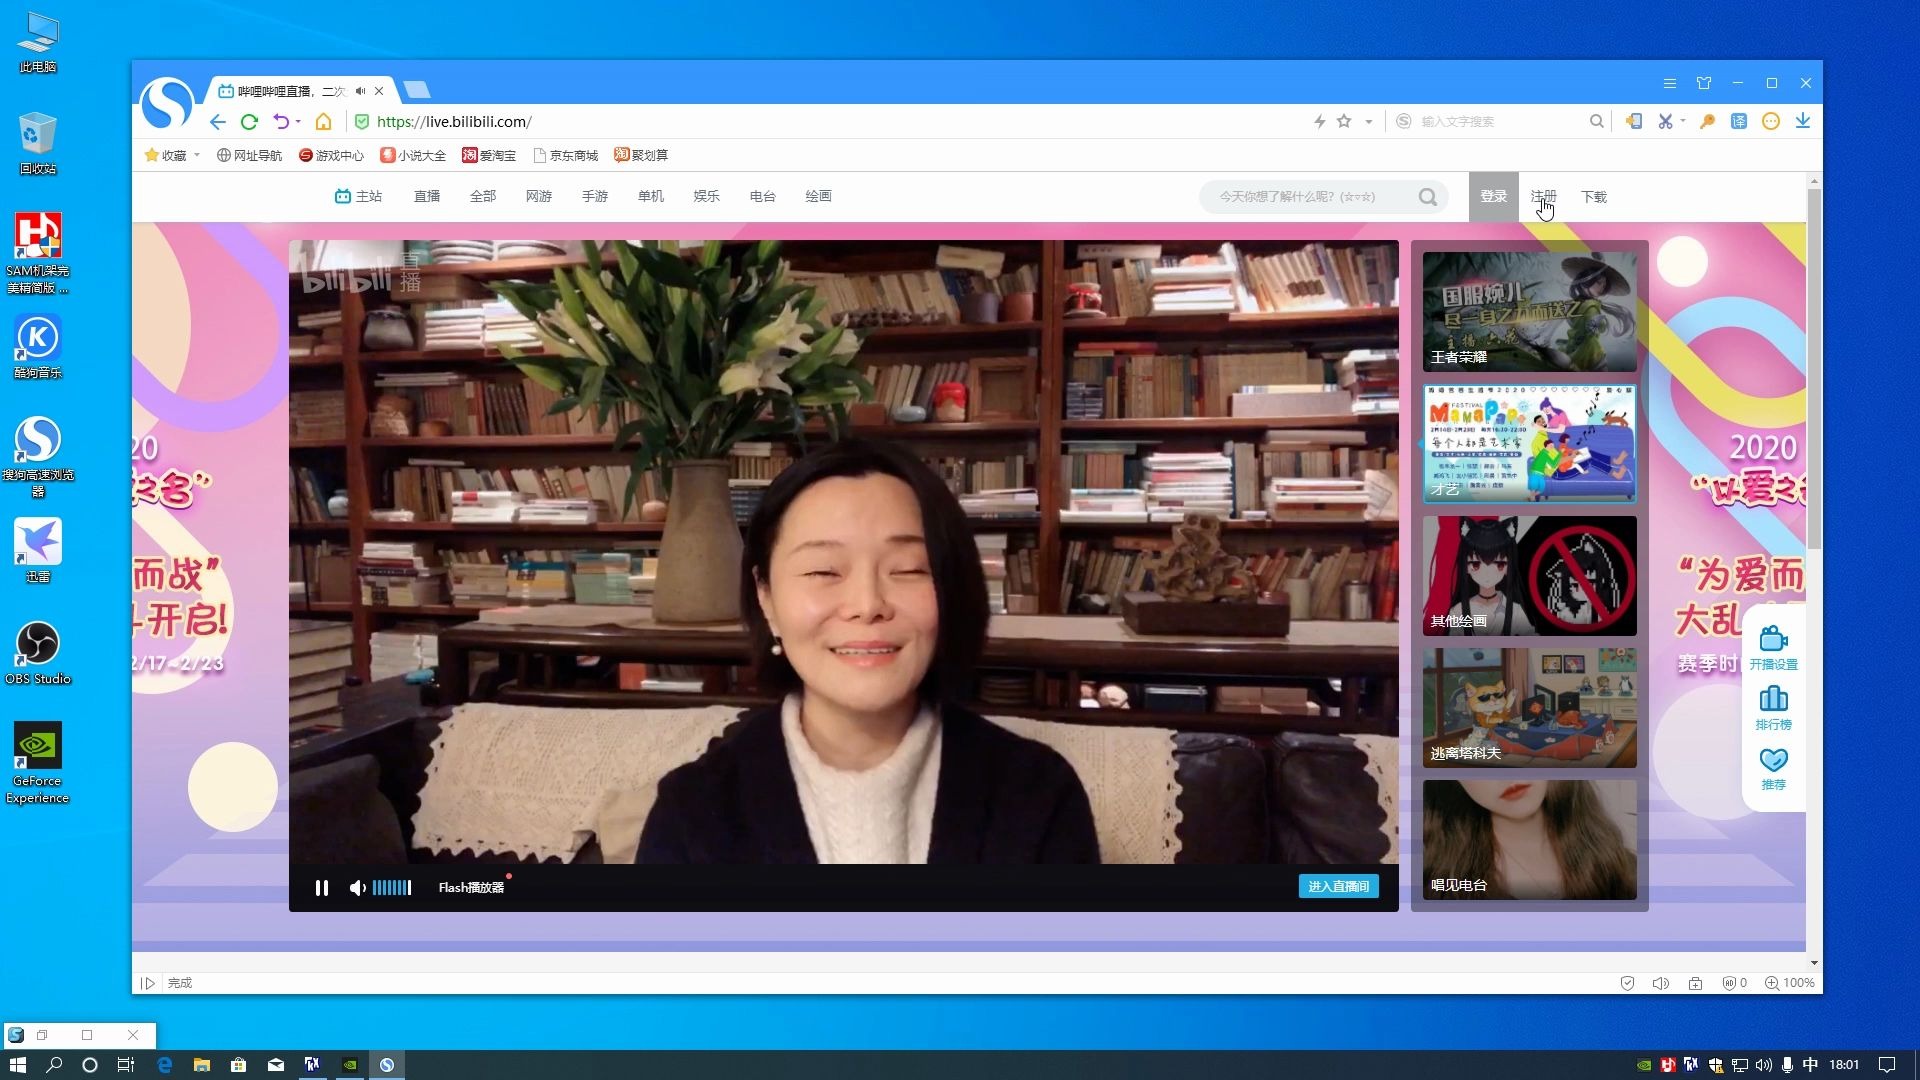Screen dimensions: 1920x1080
Task: Toggle the page sound icon in status bar
Action: coord(1661,983)
